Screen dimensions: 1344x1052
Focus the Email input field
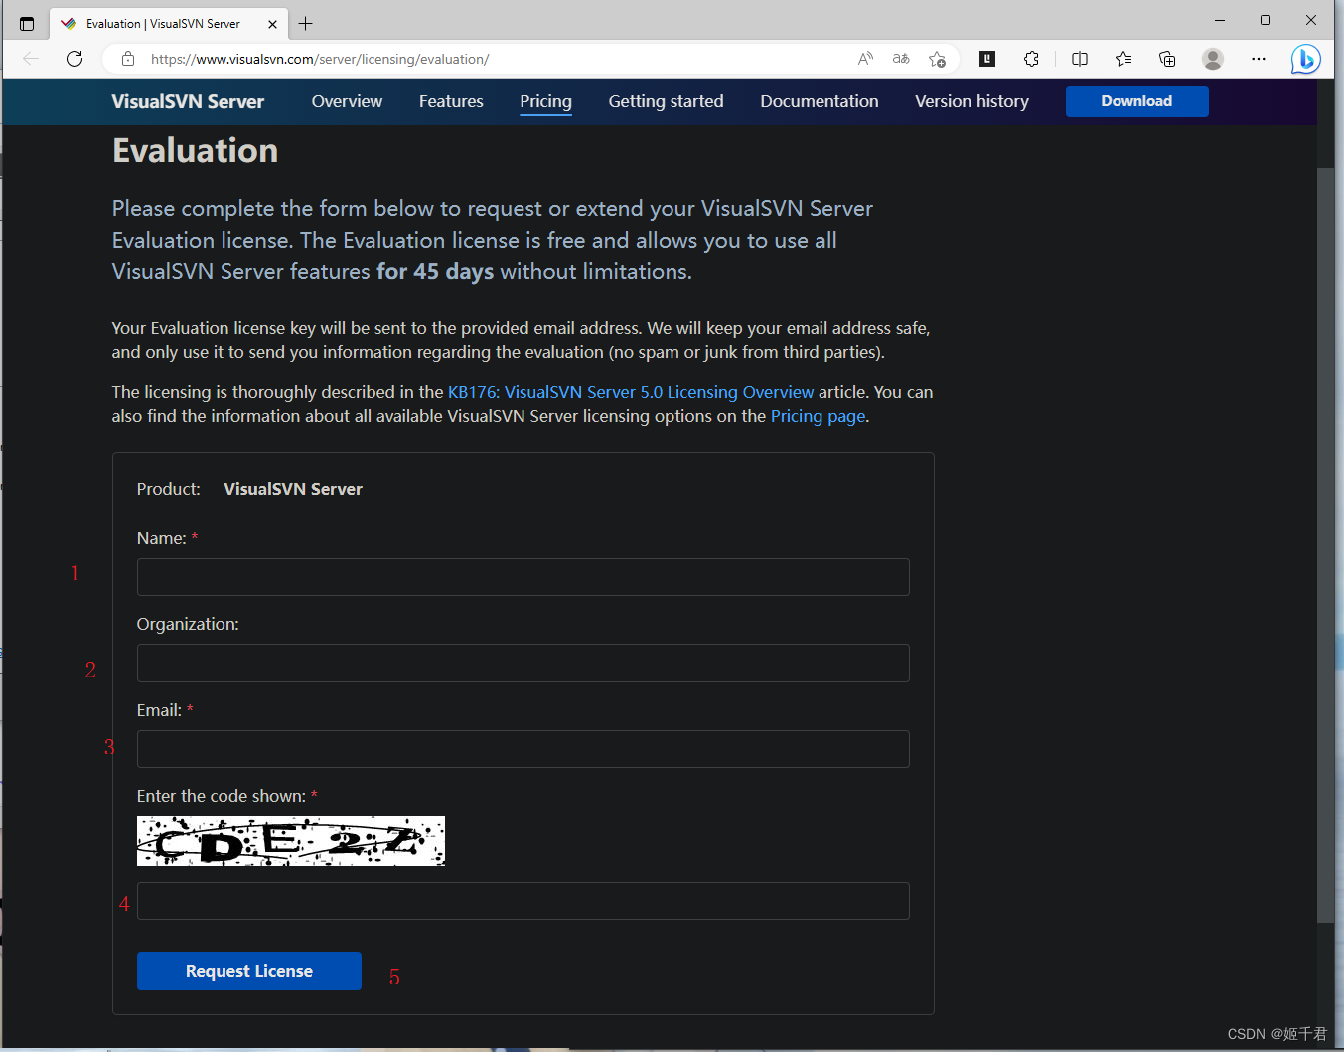point(523,749)
